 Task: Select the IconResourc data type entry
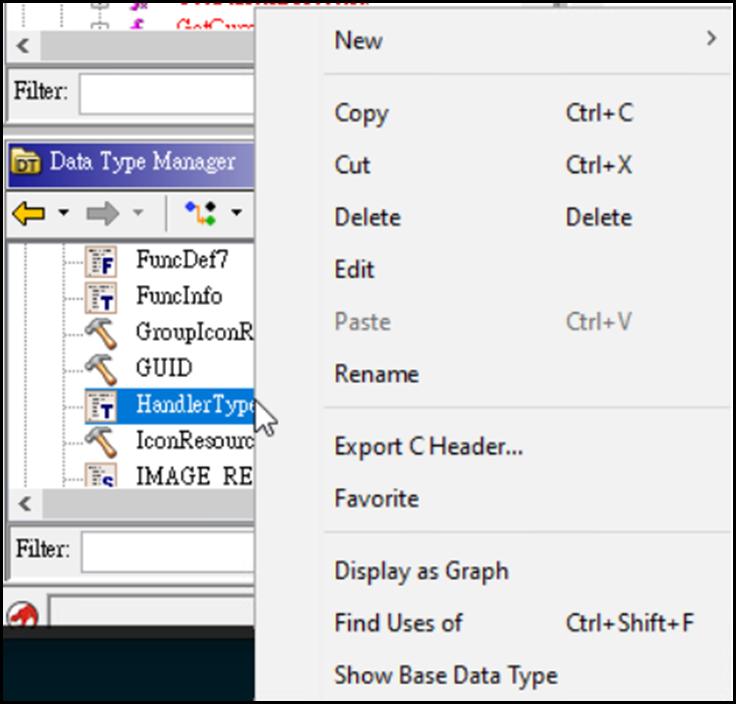point(195,440)
